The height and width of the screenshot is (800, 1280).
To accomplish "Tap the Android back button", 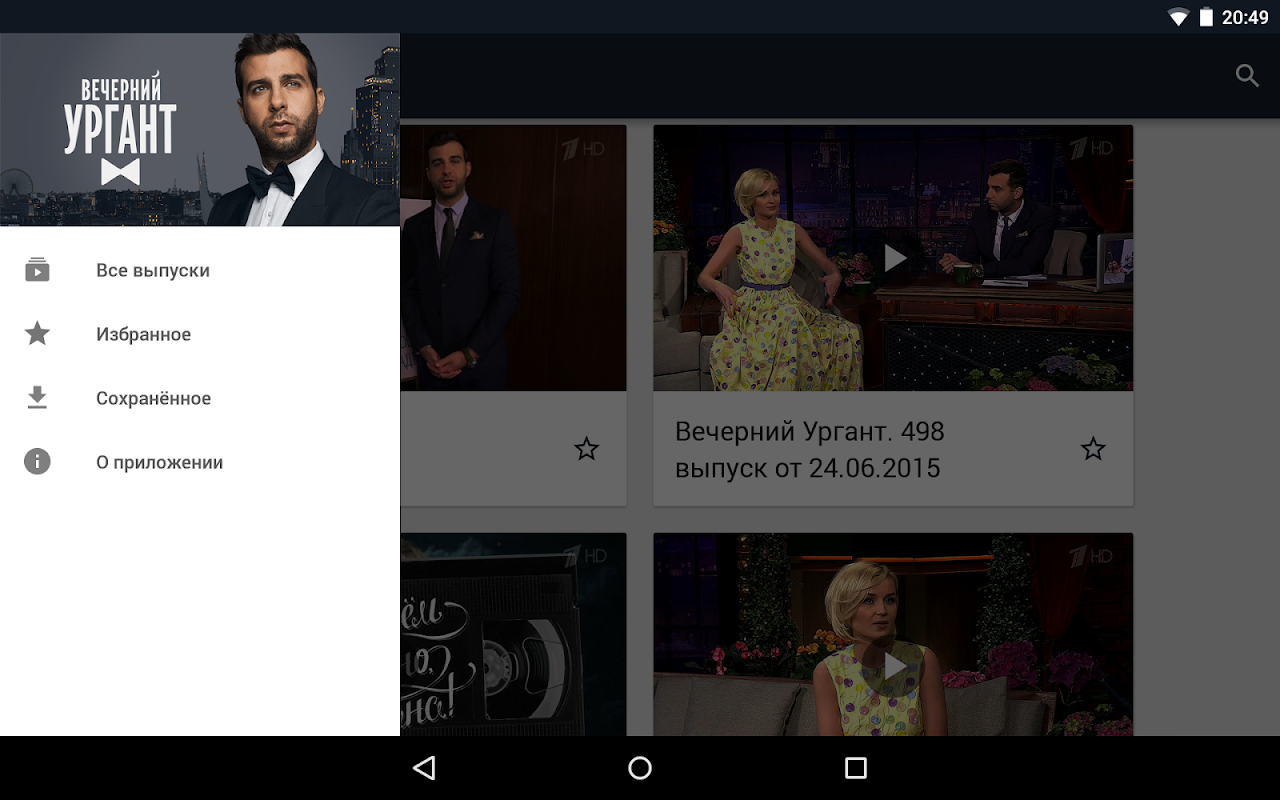I will point(424,768).
